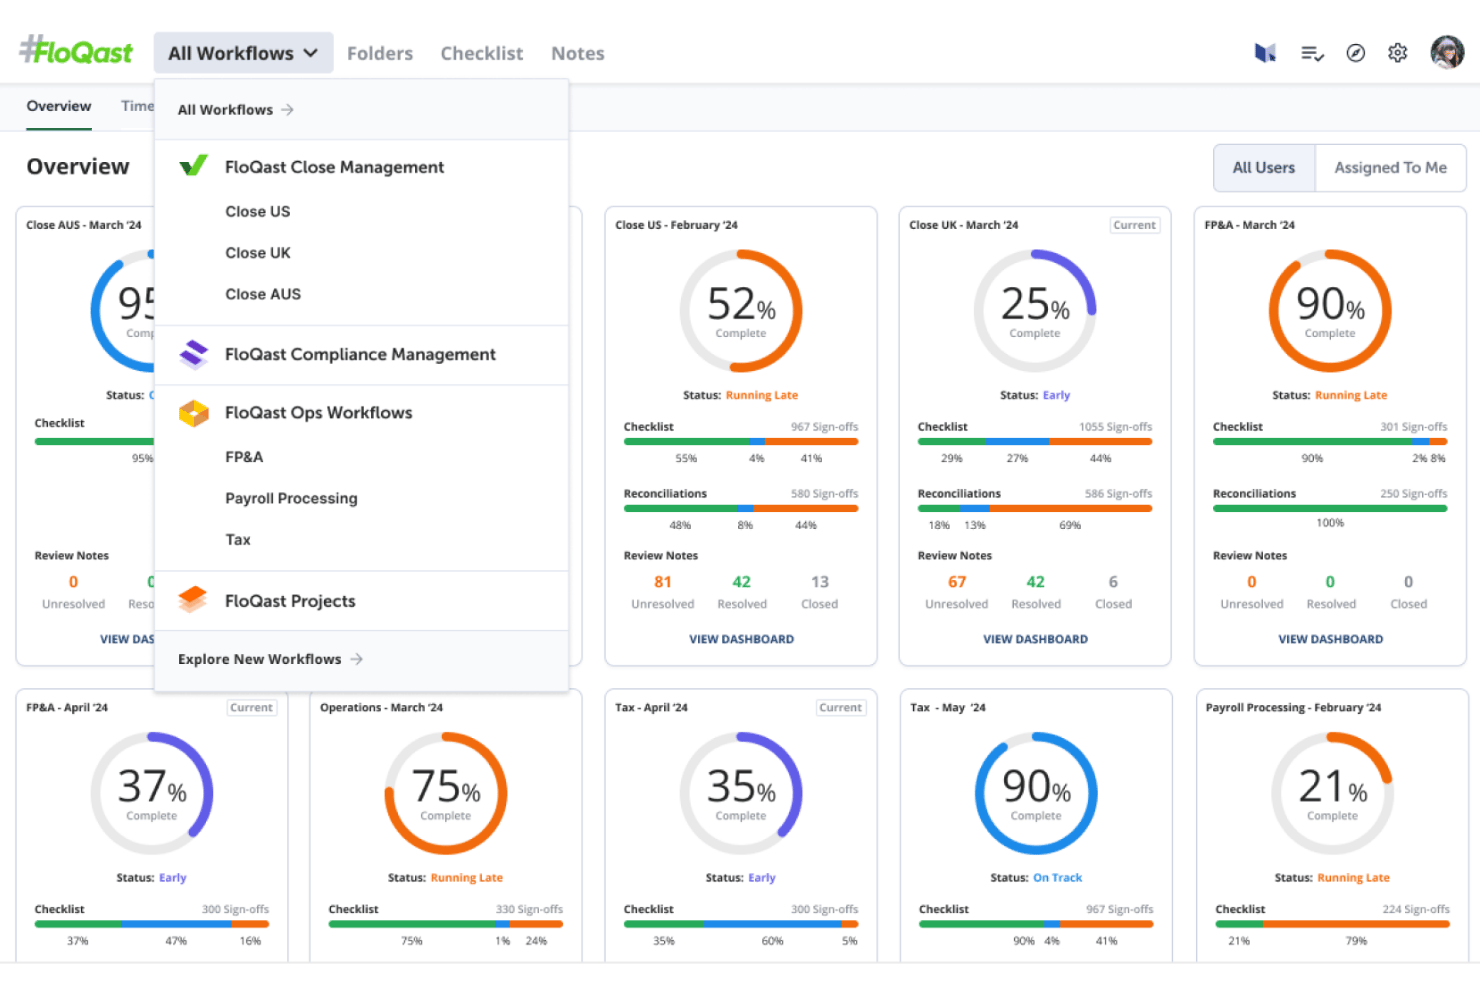Click FP&A April 37% progress ring
The width and height of the screenshot is (1480, 987).
click(x=152, y=793)
